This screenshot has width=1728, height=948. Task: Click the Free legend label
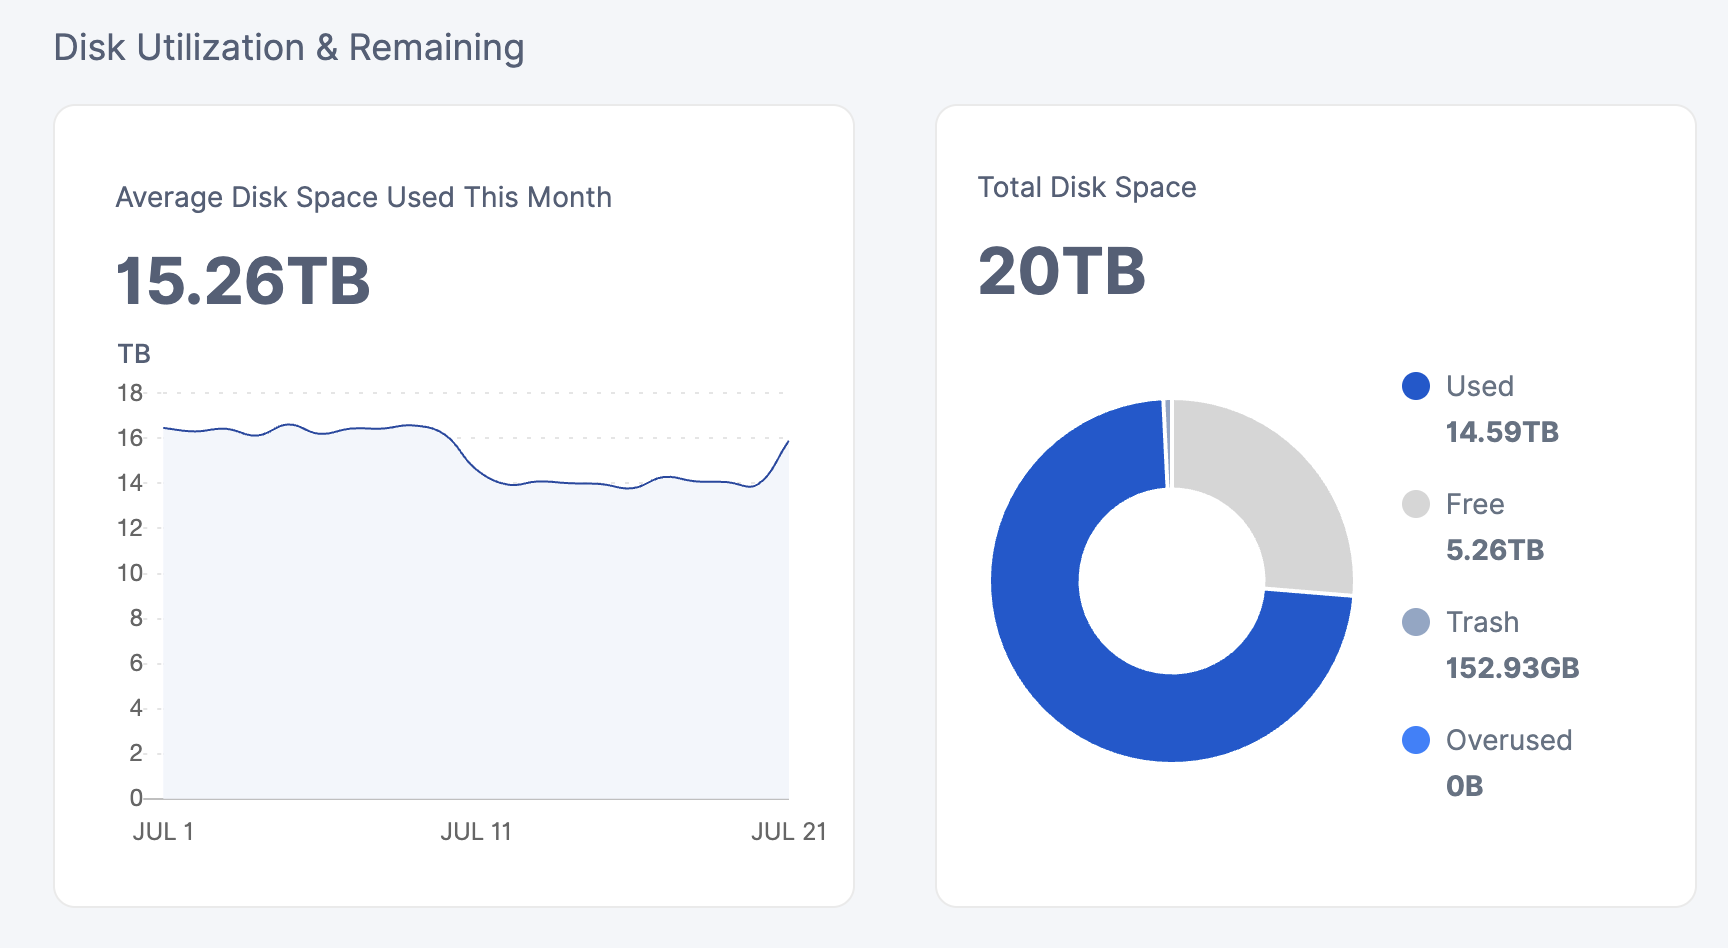coord(1474,504)
